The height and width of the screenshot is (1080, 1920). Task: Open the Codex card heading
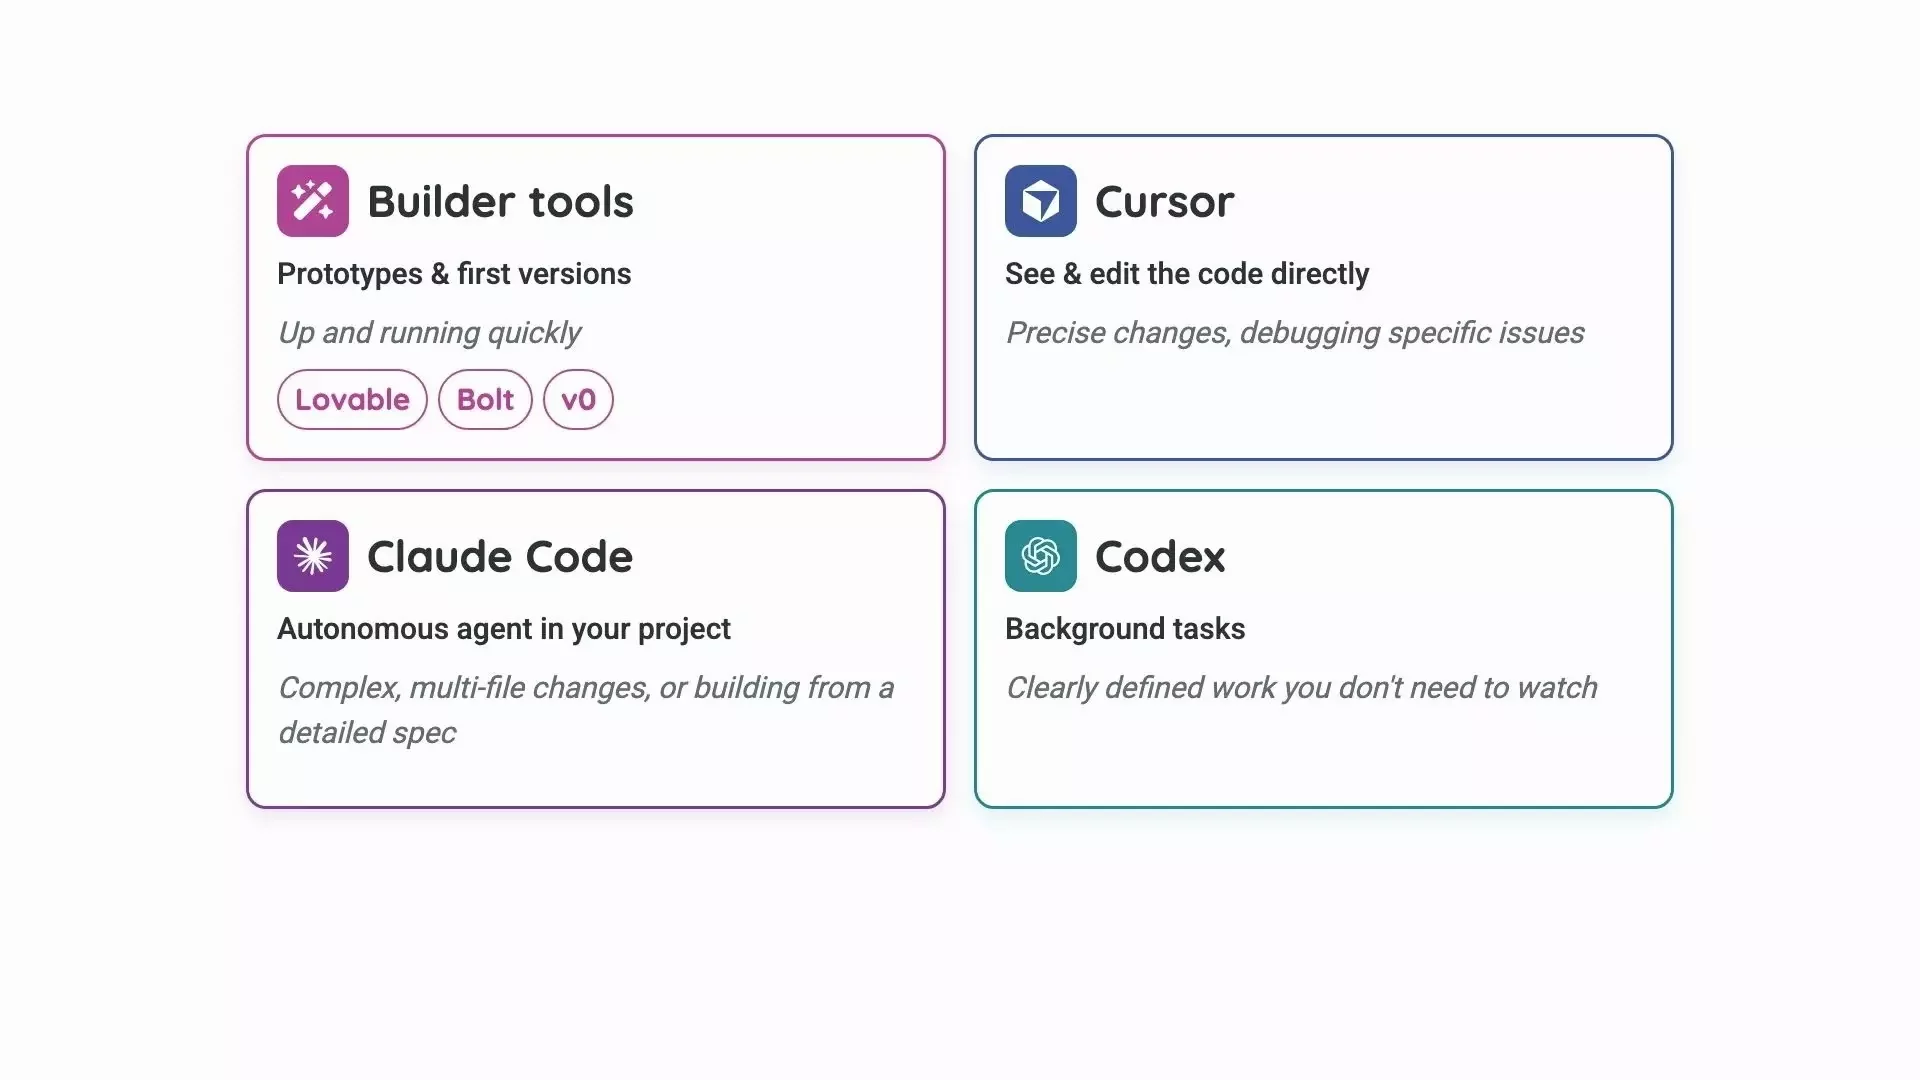click(1160, 557)
